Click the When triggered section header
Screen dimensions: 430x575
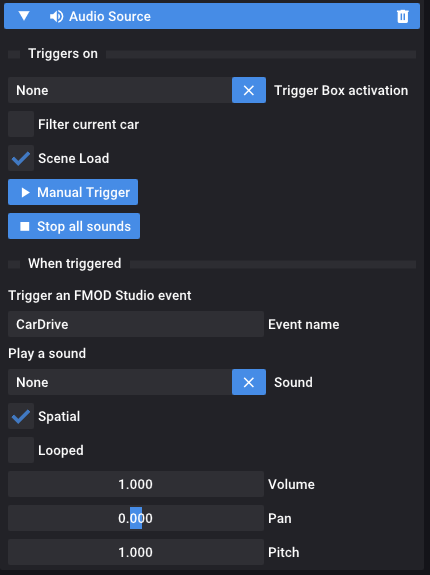(x=74, y=264)
